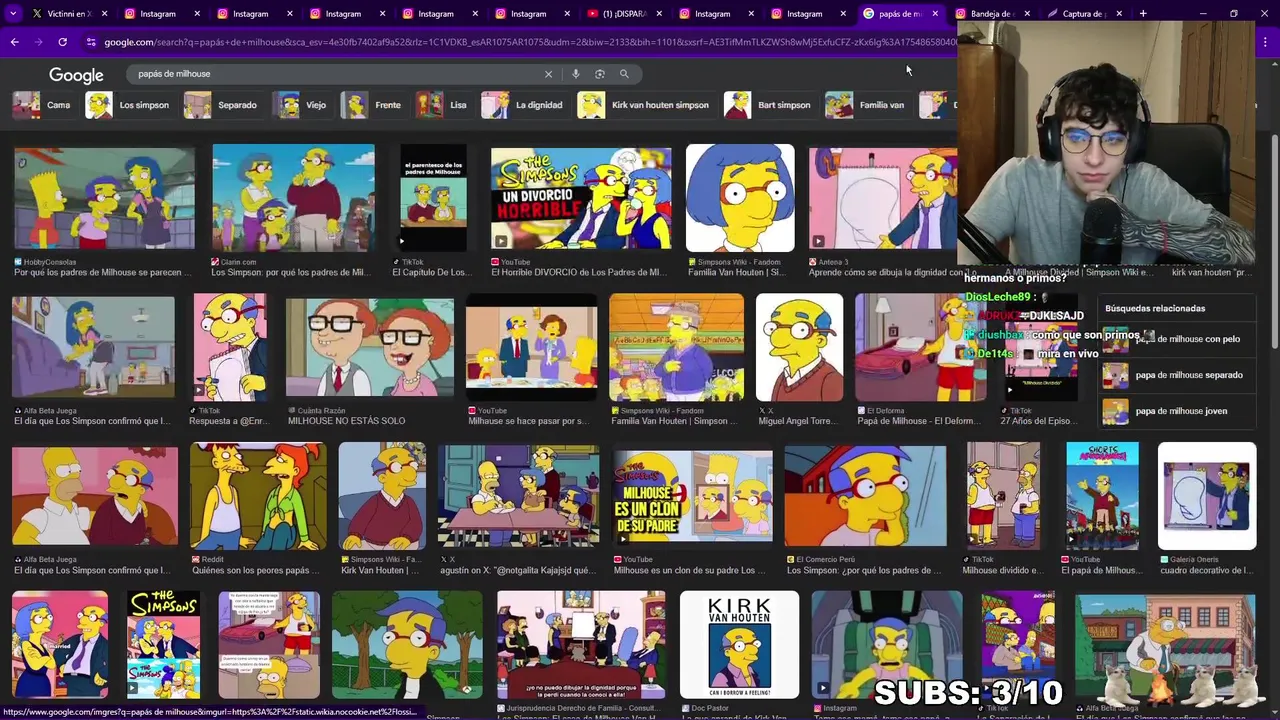The image size is (1280, 720).
Task: Start voice search with the microphone icon
Action: [x=575, y=74]
